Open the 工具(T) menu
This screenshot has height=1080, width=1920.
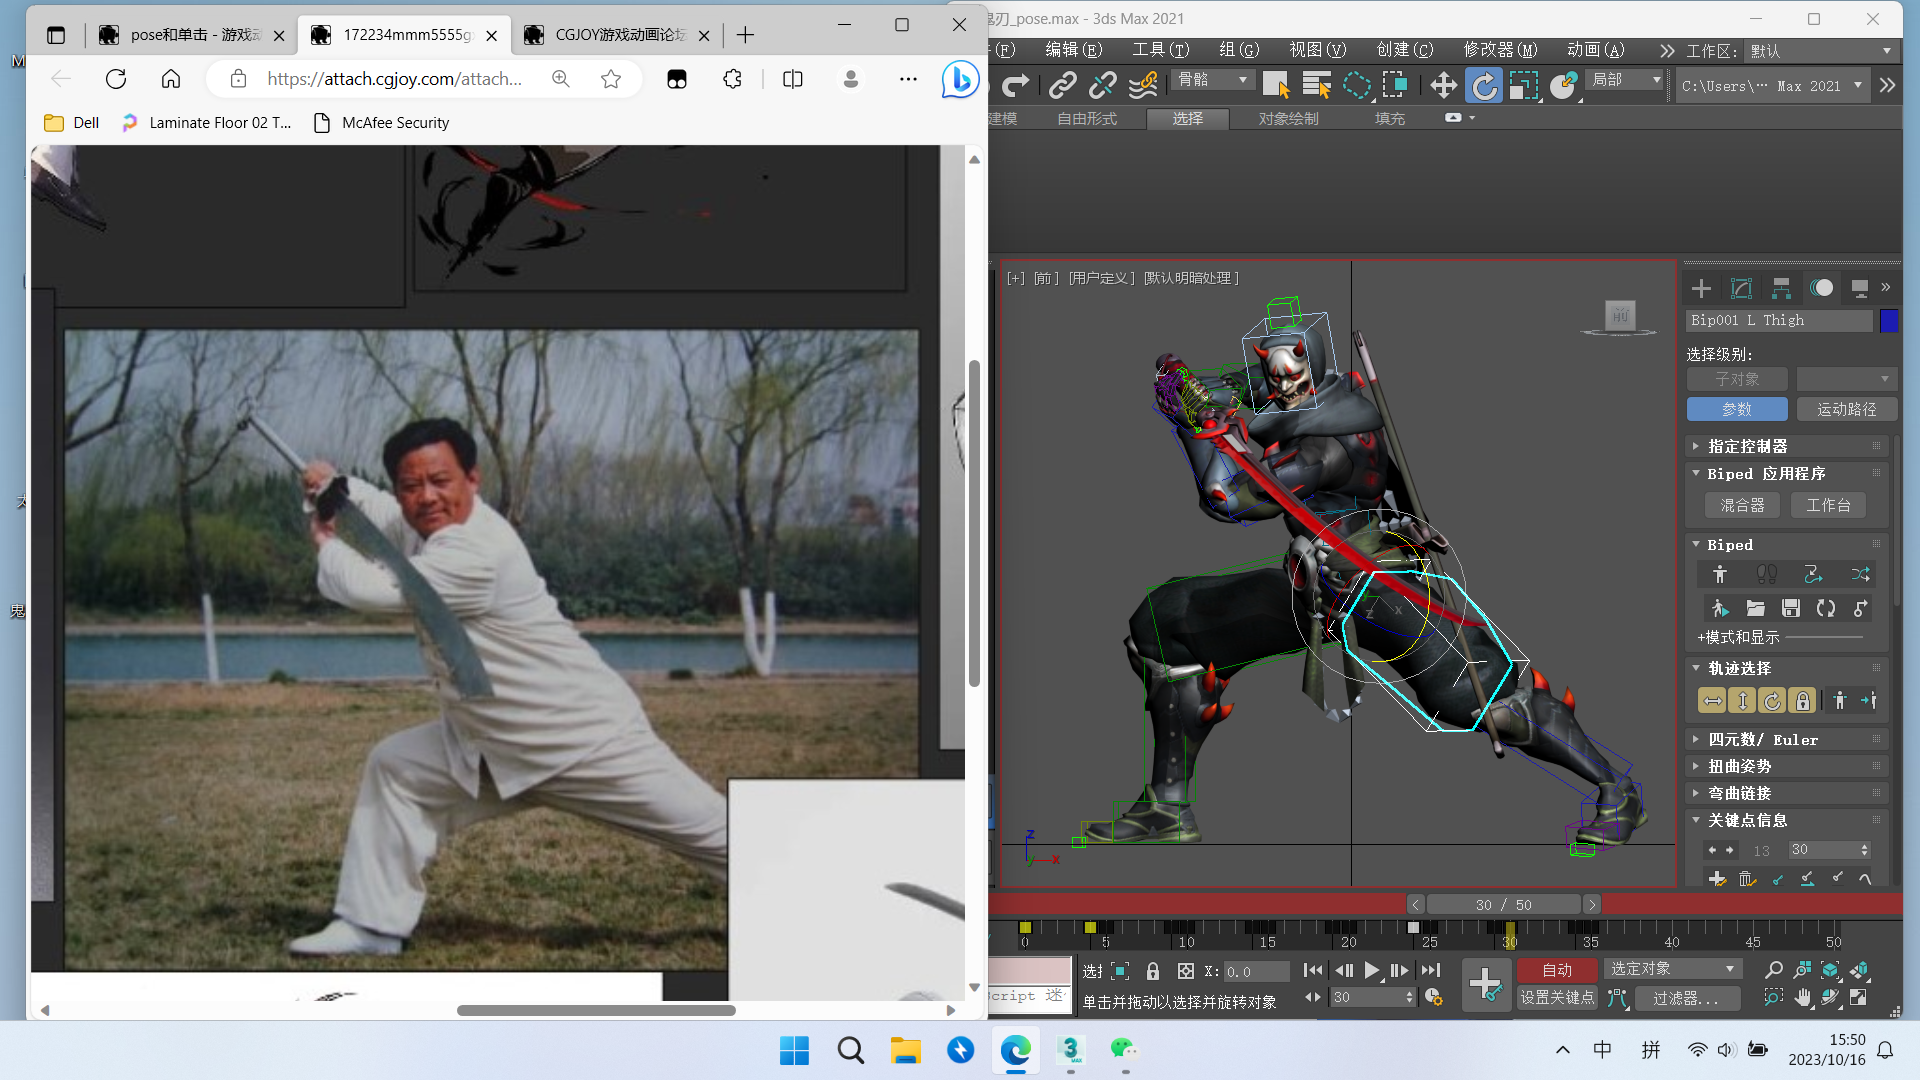(1160, 50)
